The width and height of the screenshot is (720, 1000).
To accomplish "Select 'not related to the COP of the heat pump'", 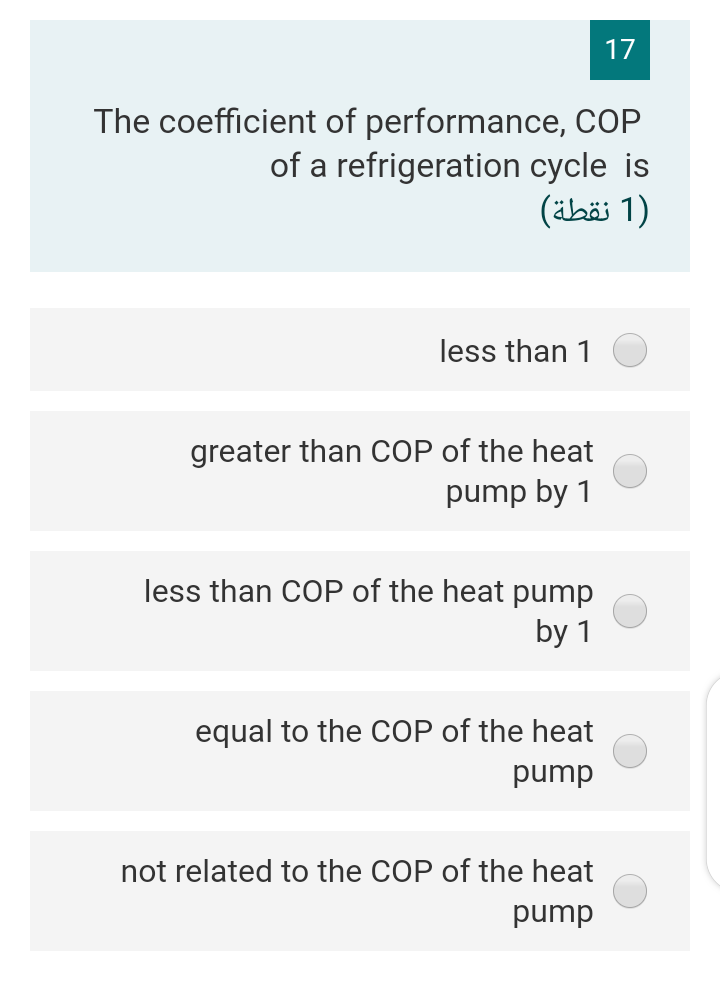I will coord(630,890).
